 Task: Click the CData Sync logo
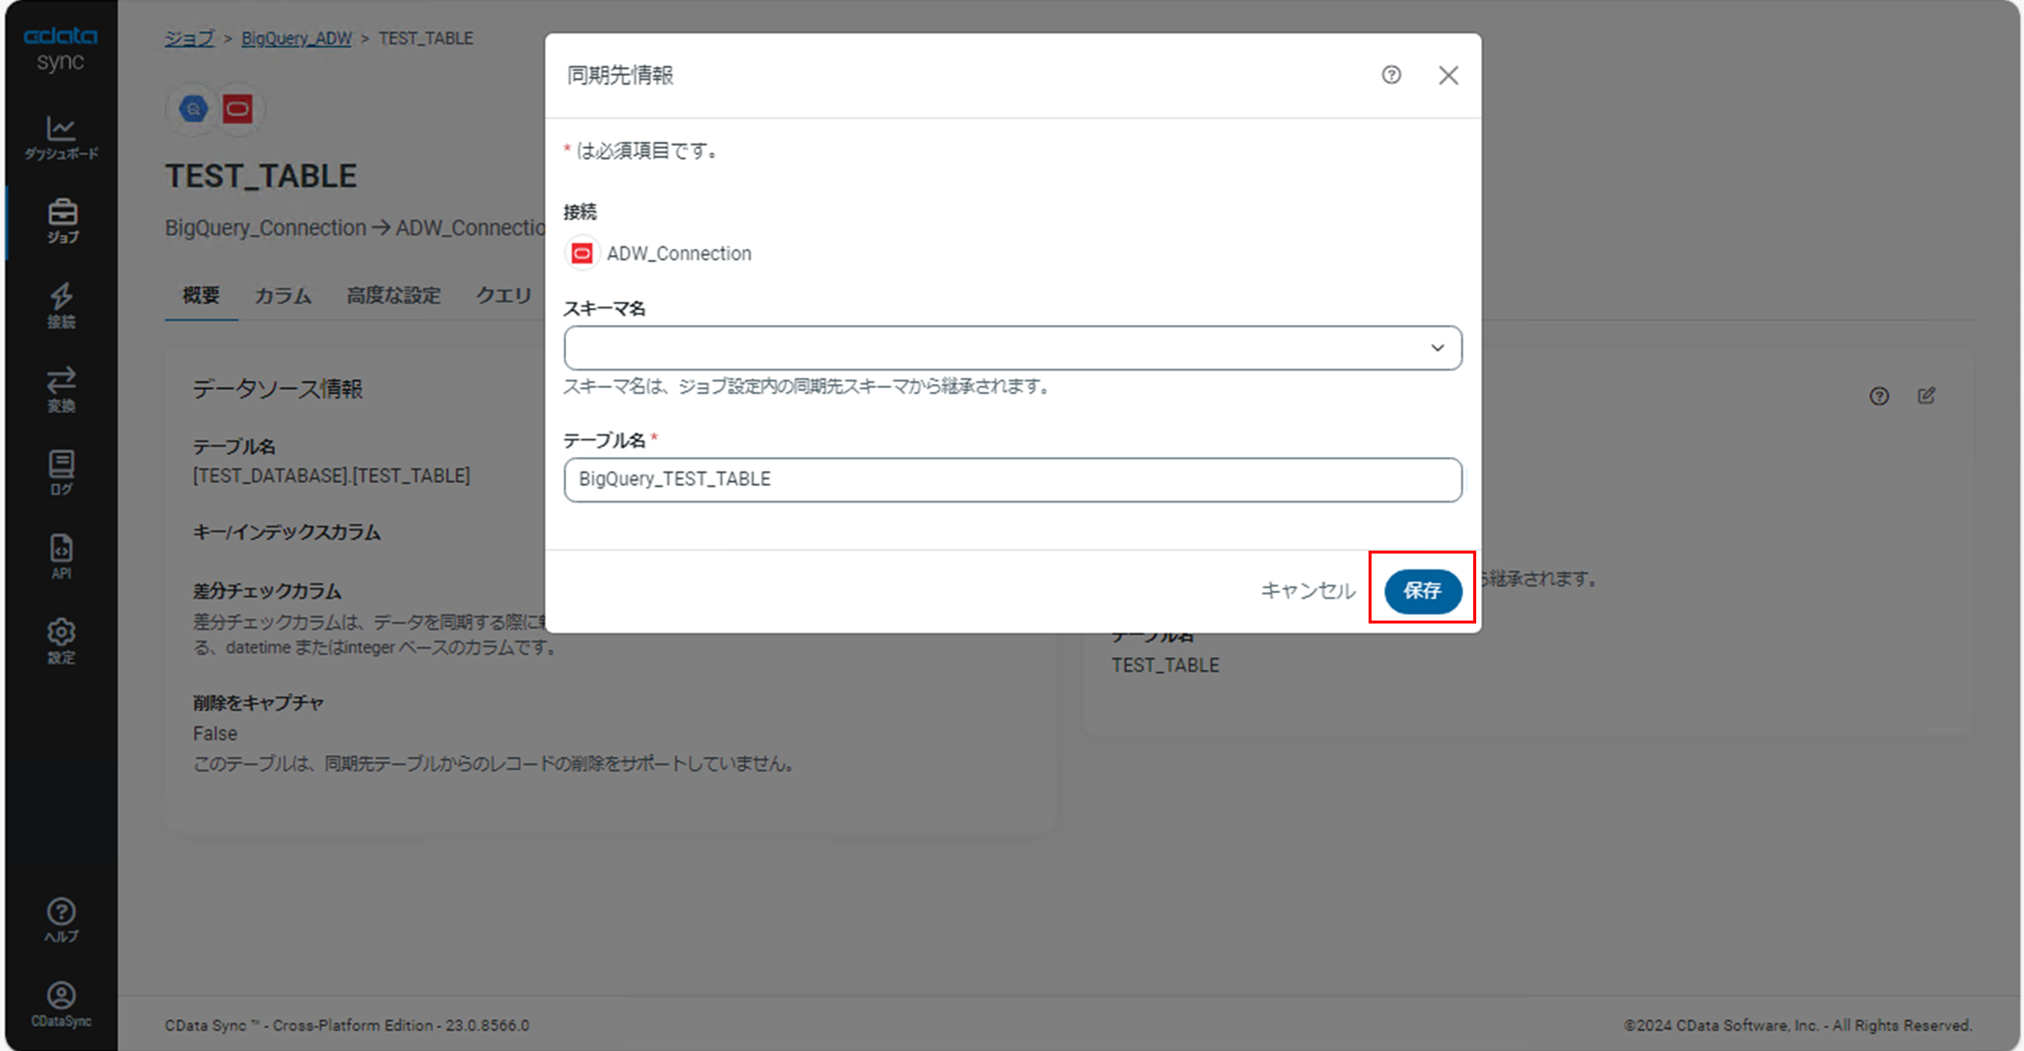(x=61, y=48)
